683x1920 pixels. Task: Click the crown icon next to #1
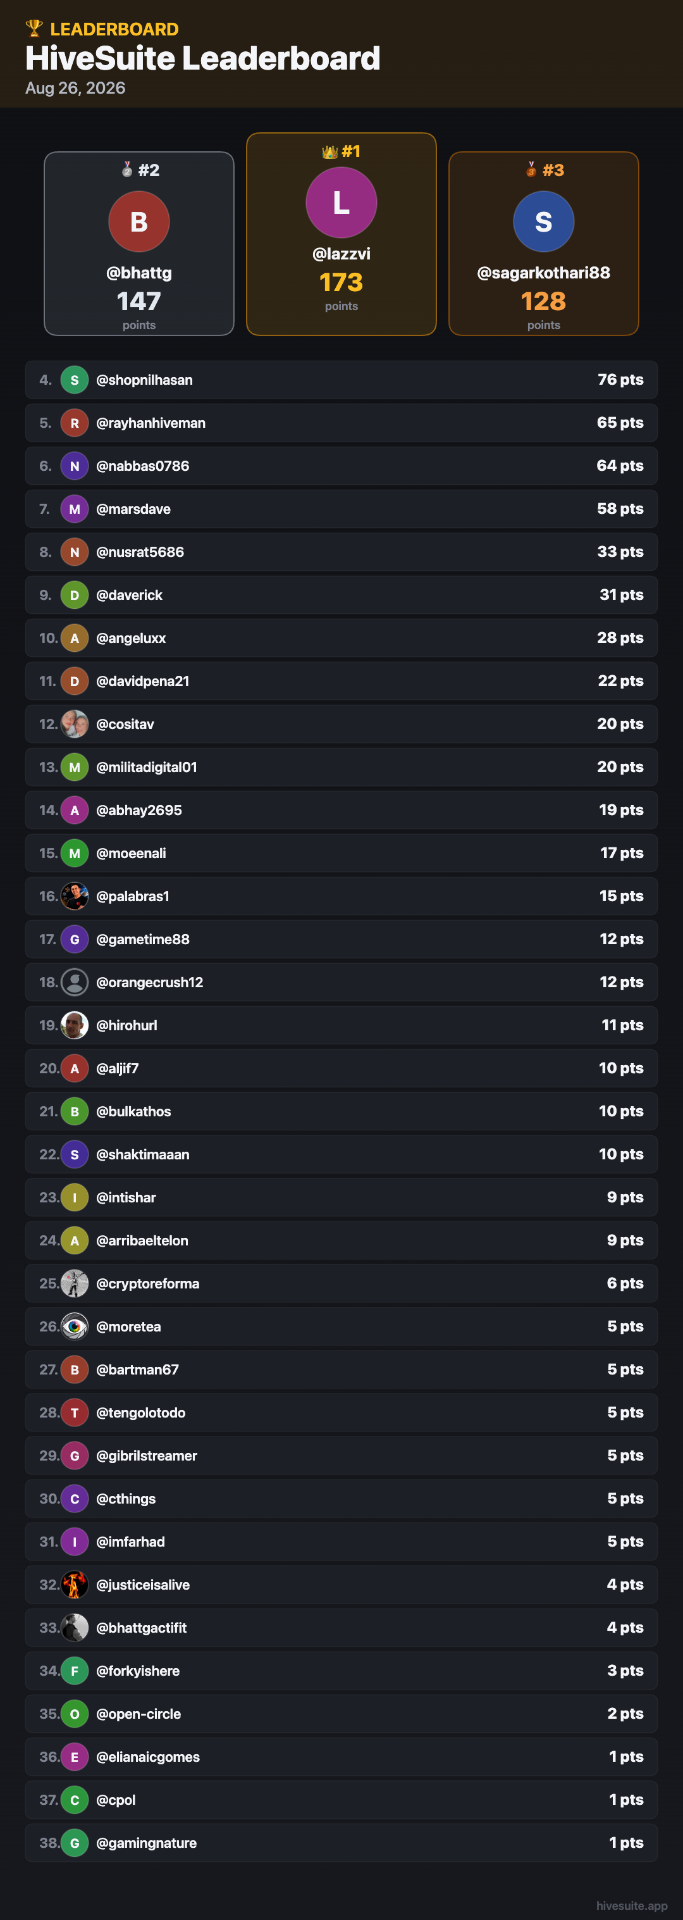(329, 152)
